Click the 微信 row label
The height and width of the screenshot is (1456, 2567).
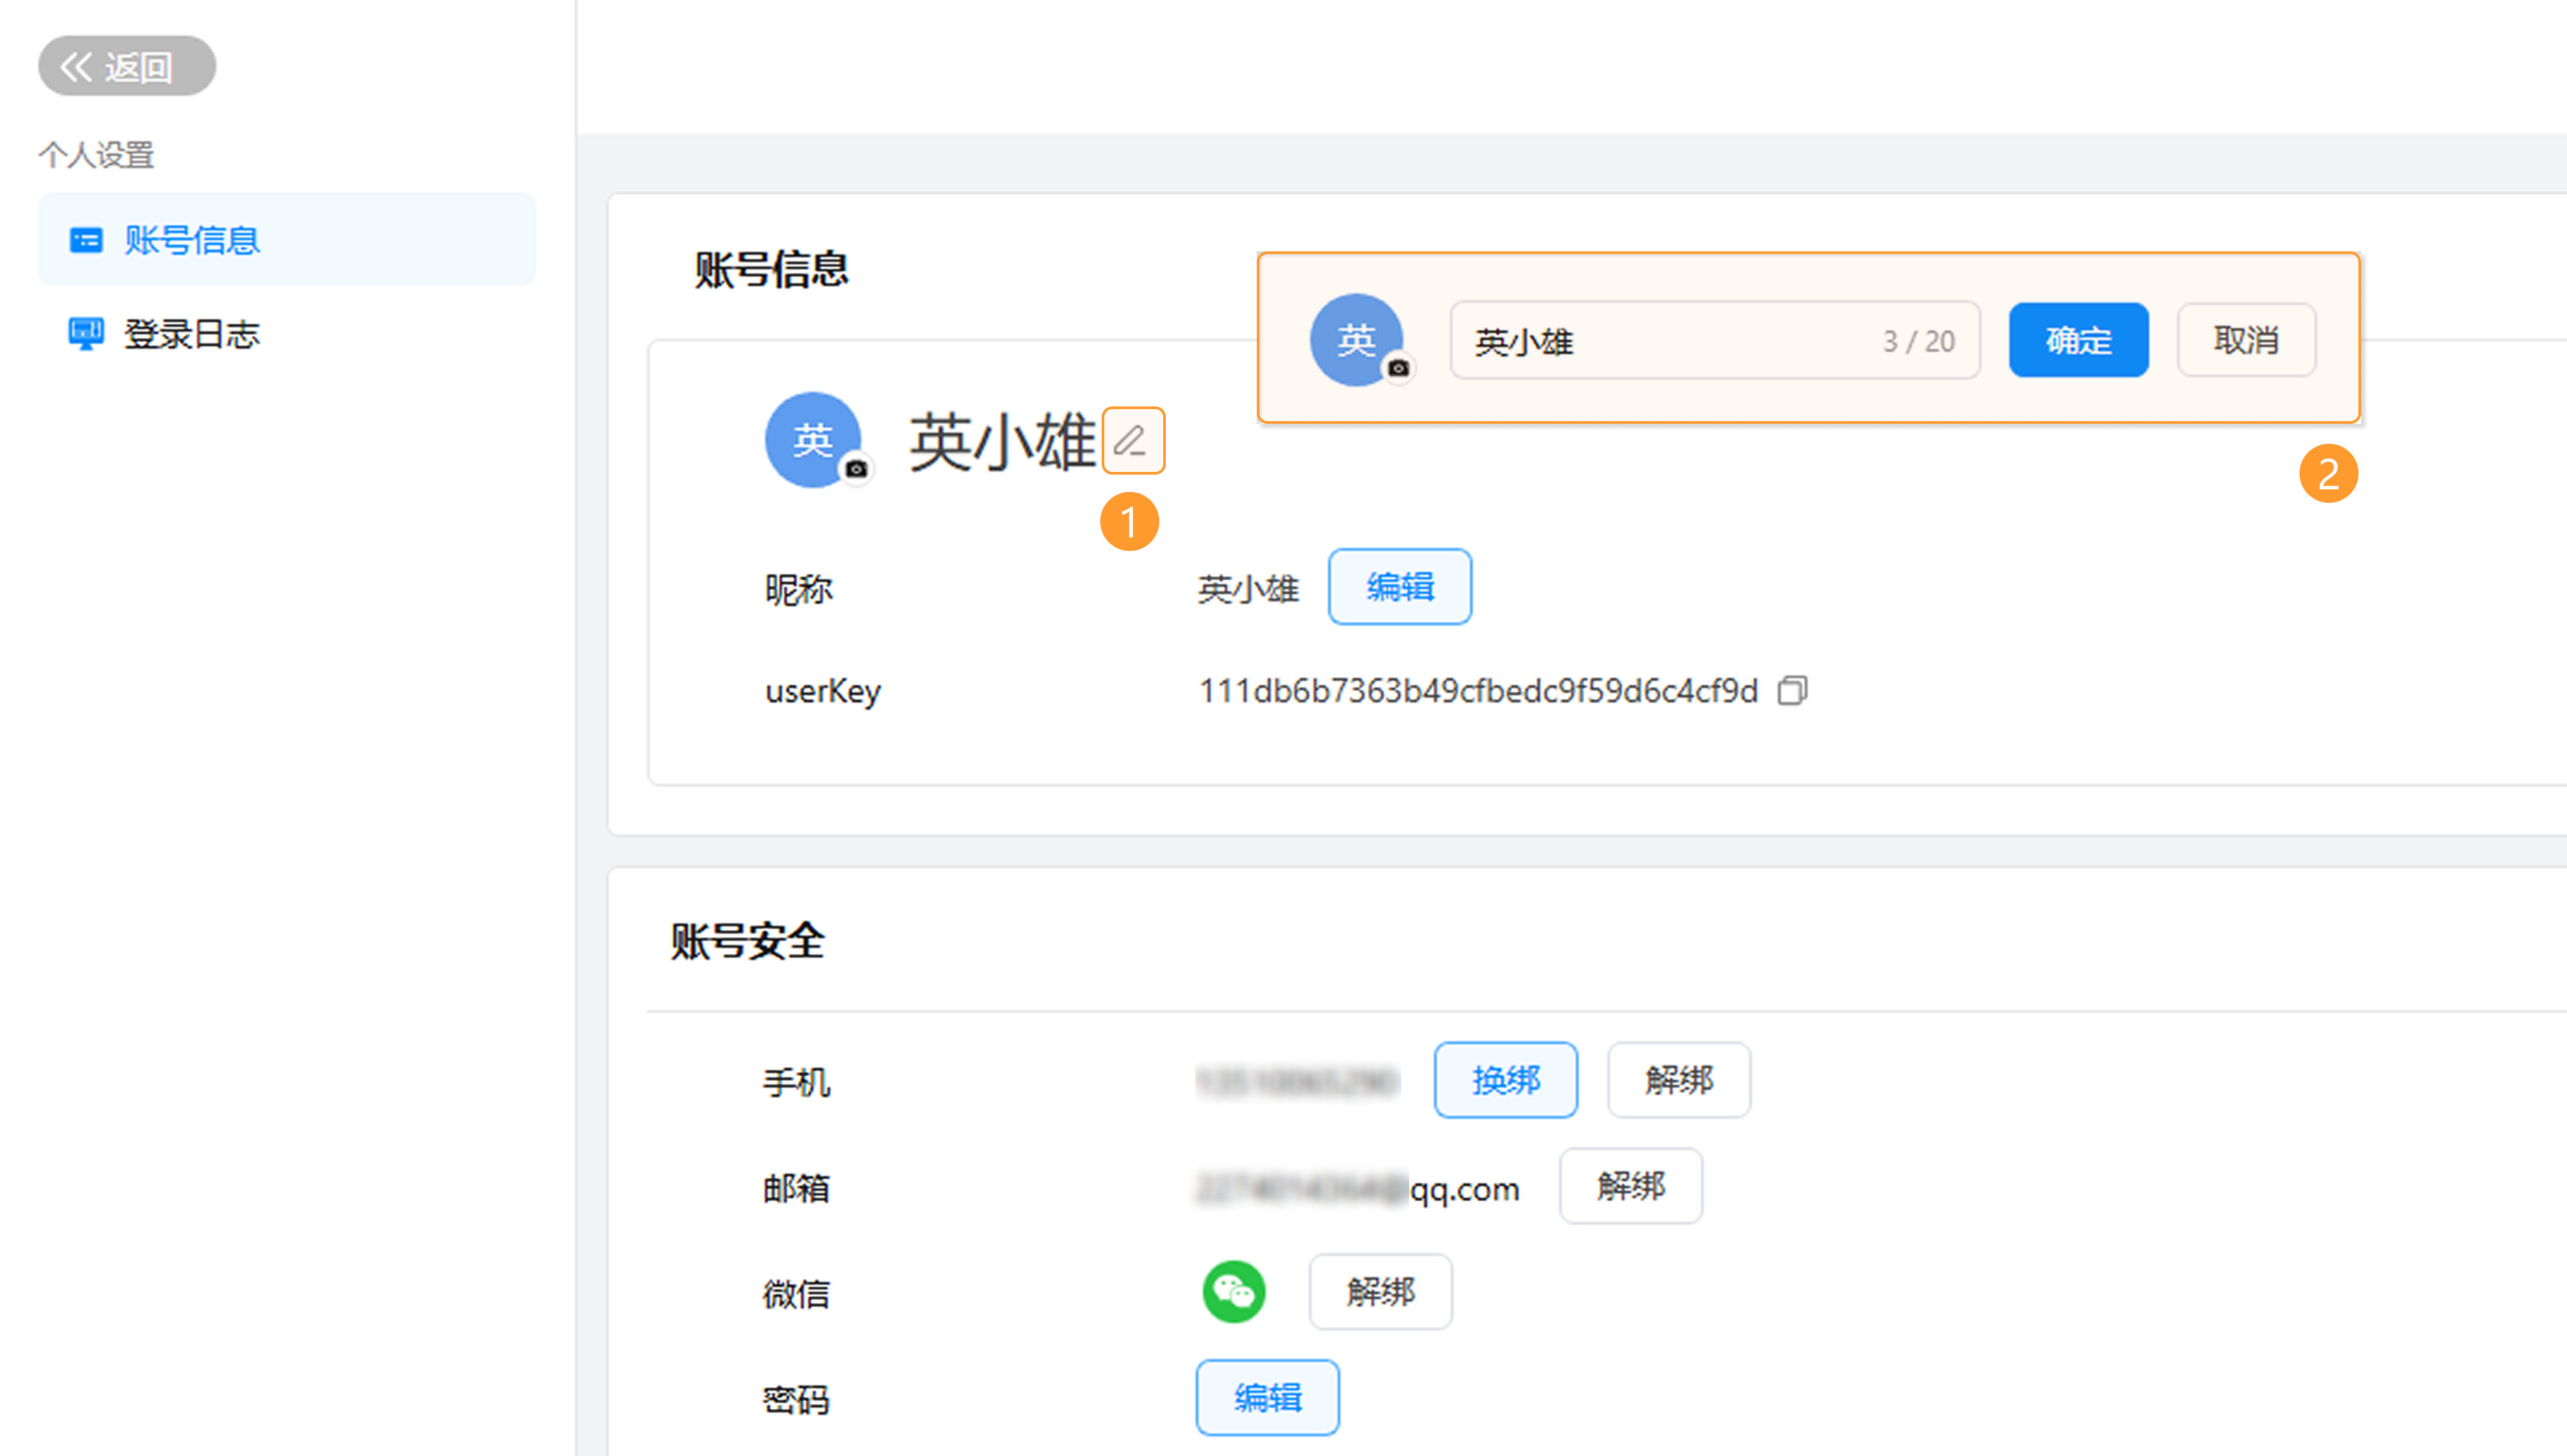(797, 1294)
